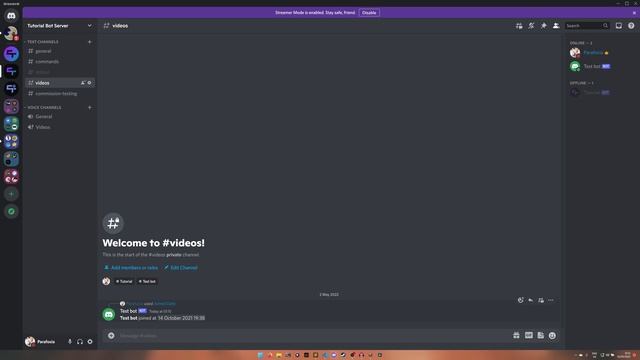Viewport: 640px width, 360px height.
Task: Add reaction to Test bot message
Action: tap(520, 300)
